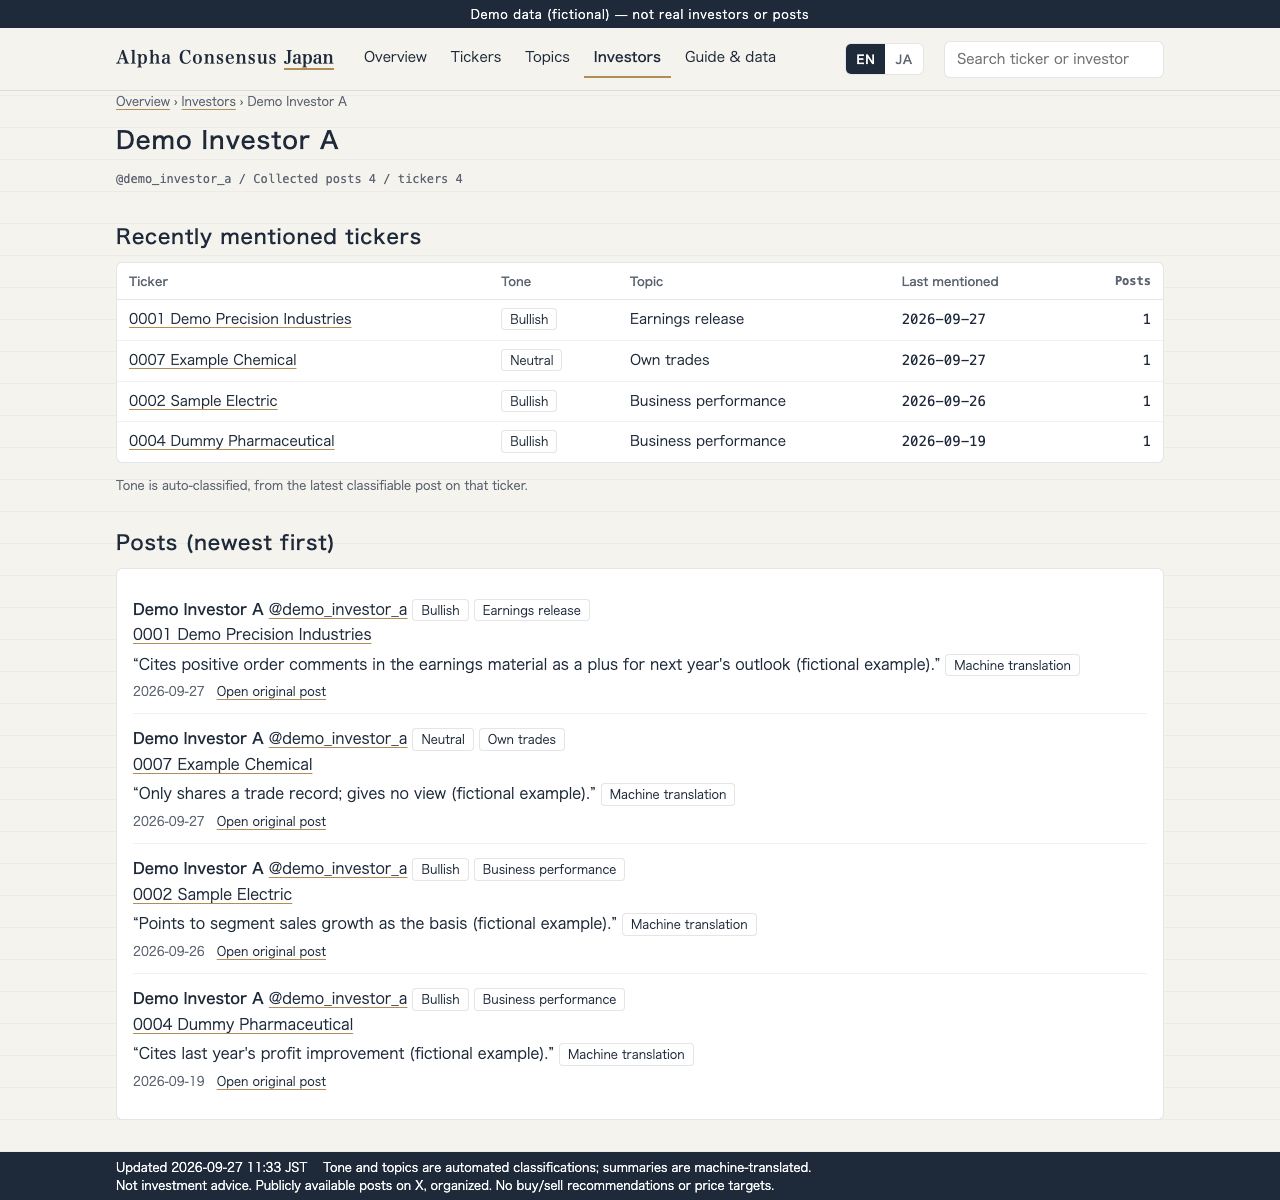Click @demo_investor_a handle on the Own trades post
Image resolution: width=1280 pixels, height=1200 pixels.
point(338,739)
